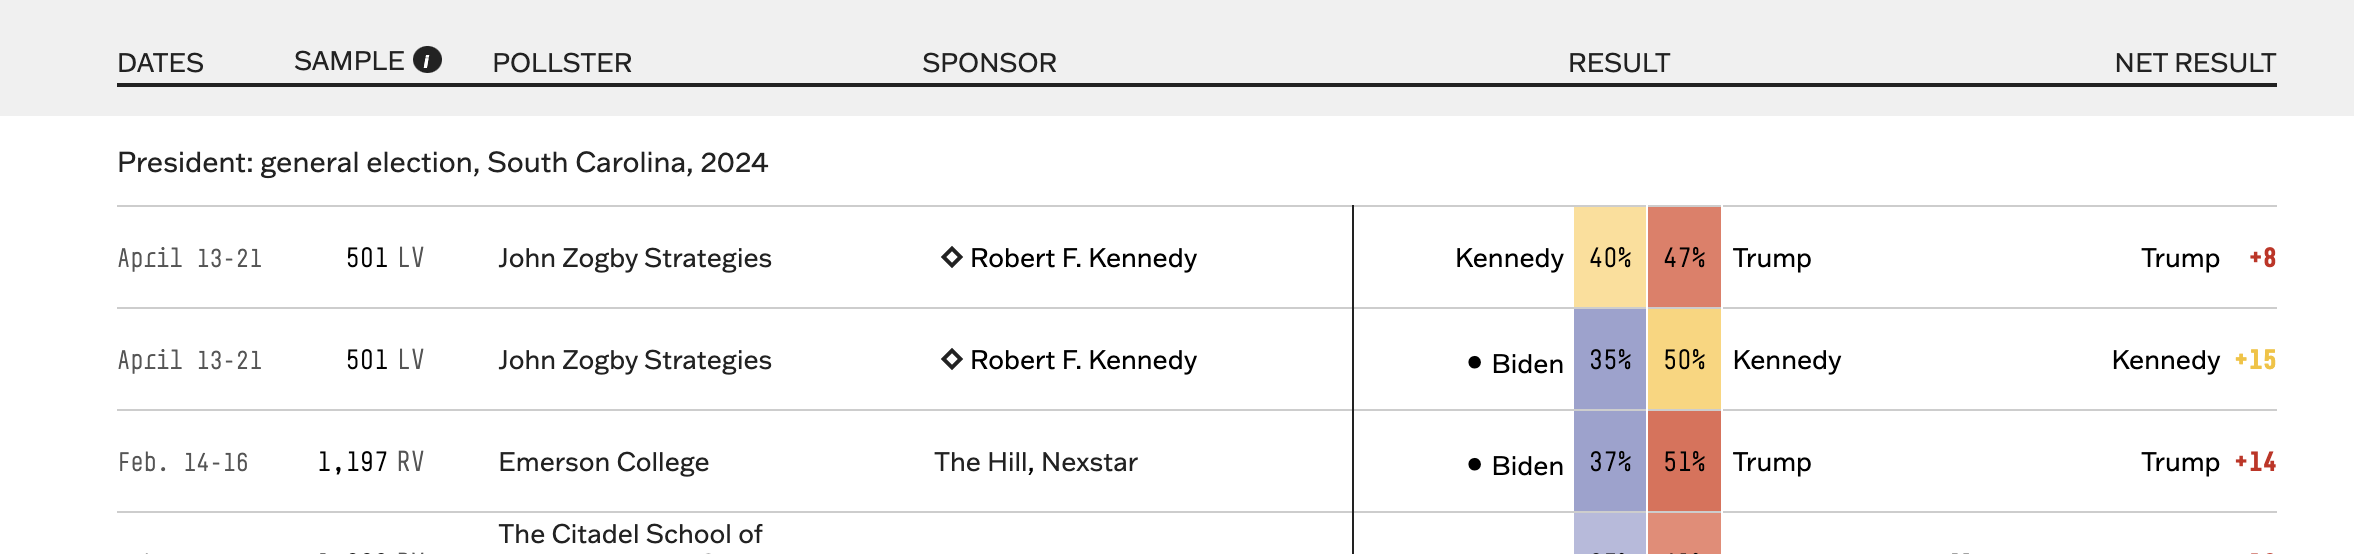Click Biden 35% blue result cell
Screen dimensions: 2354x554
(x=1610, y=359)
